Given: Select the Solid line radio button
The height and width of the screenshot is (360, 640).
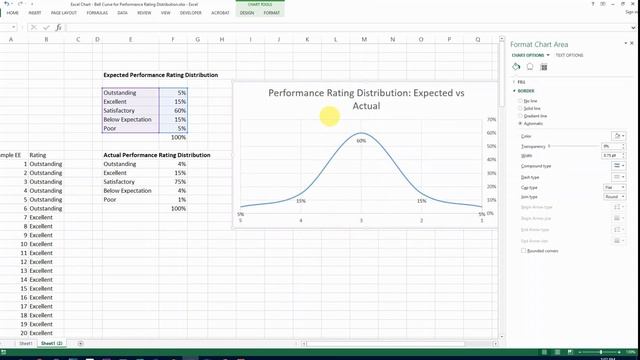Looking at the screenshot, I should [520, 109].
